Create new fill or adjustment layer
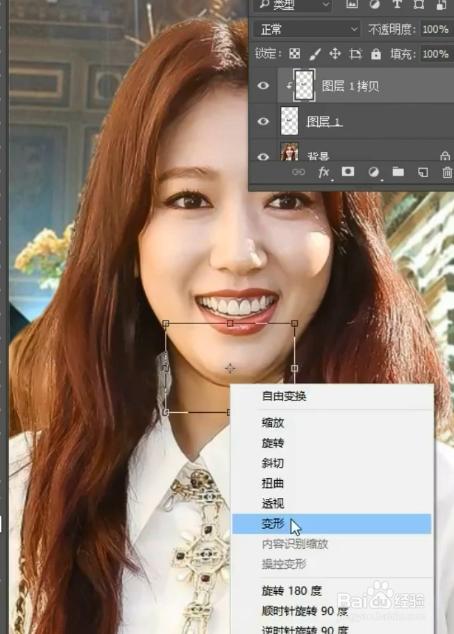 [x=374, y=172]
